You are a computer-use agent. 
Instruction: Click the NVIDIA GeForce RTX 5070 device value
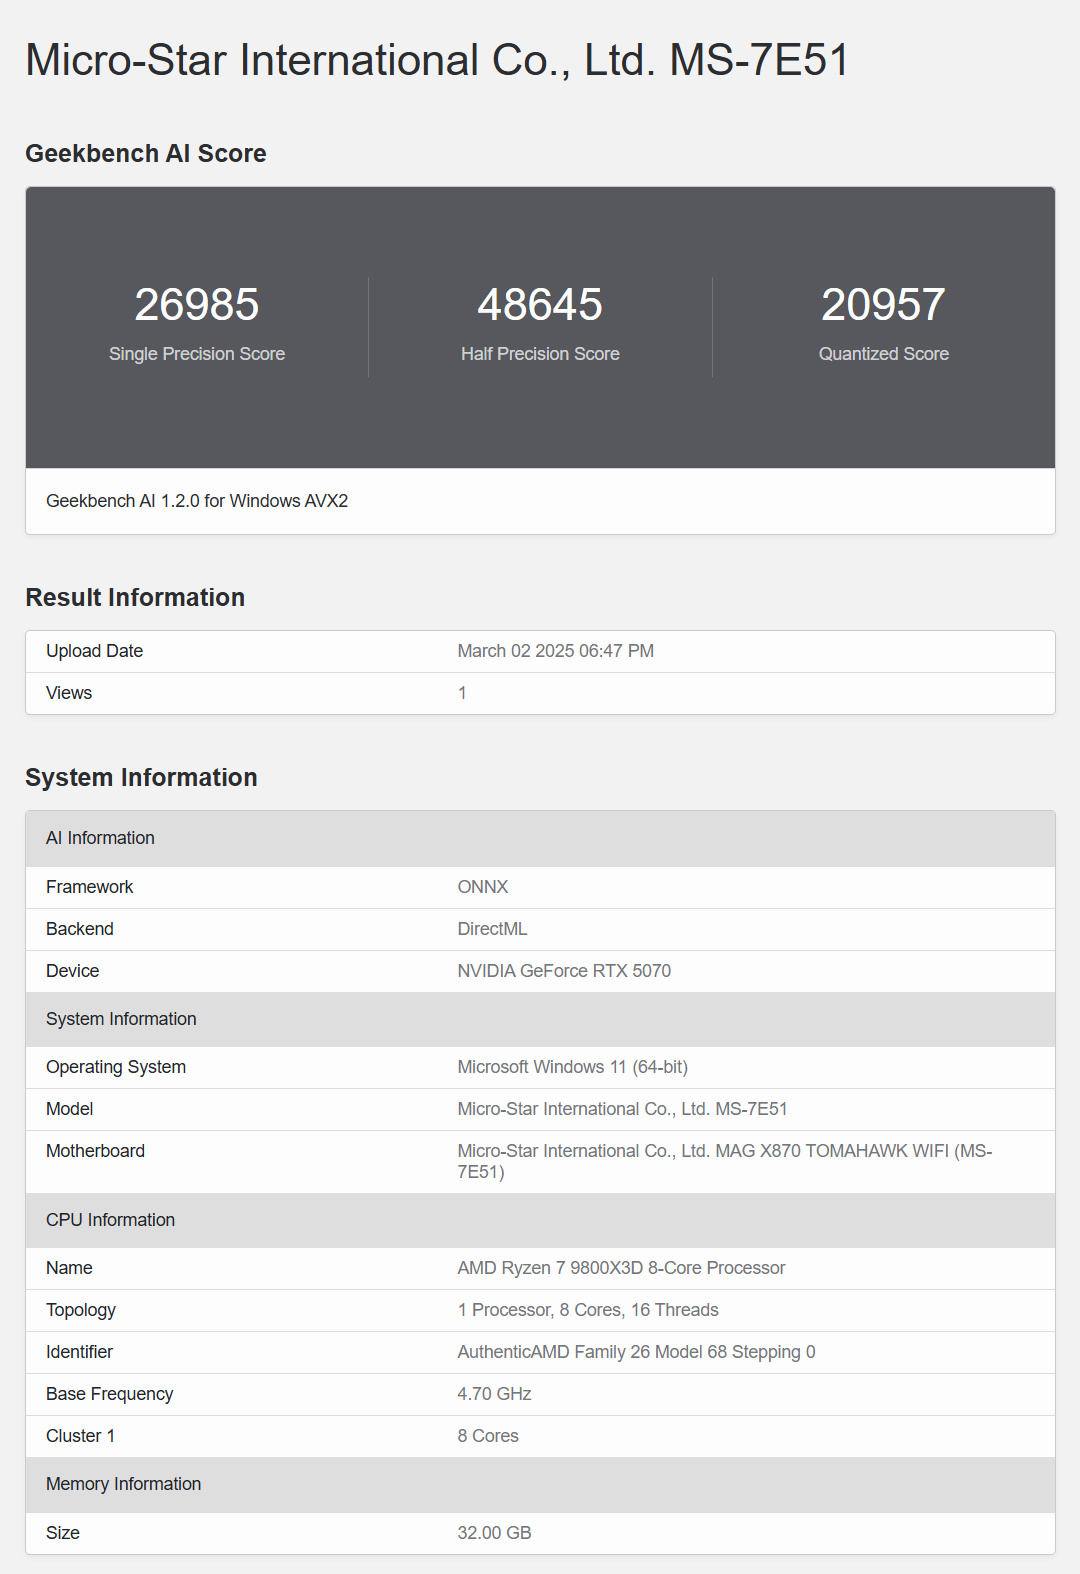point(564,971)
